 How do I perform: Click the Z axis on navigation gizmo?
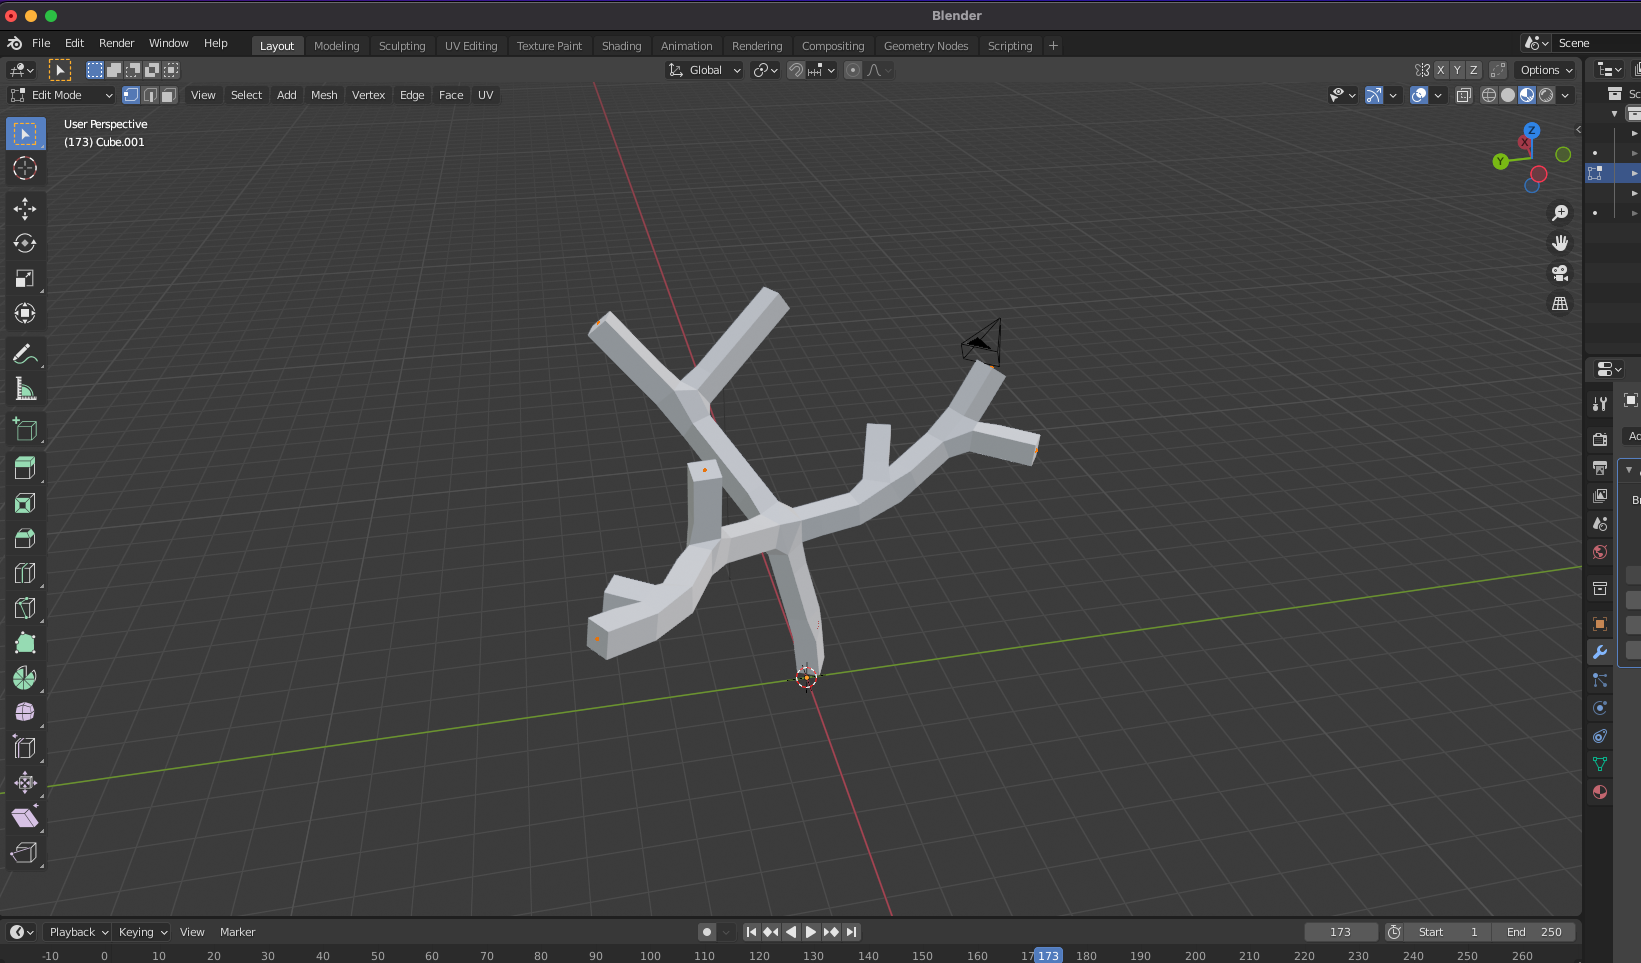coord(1531,130)
